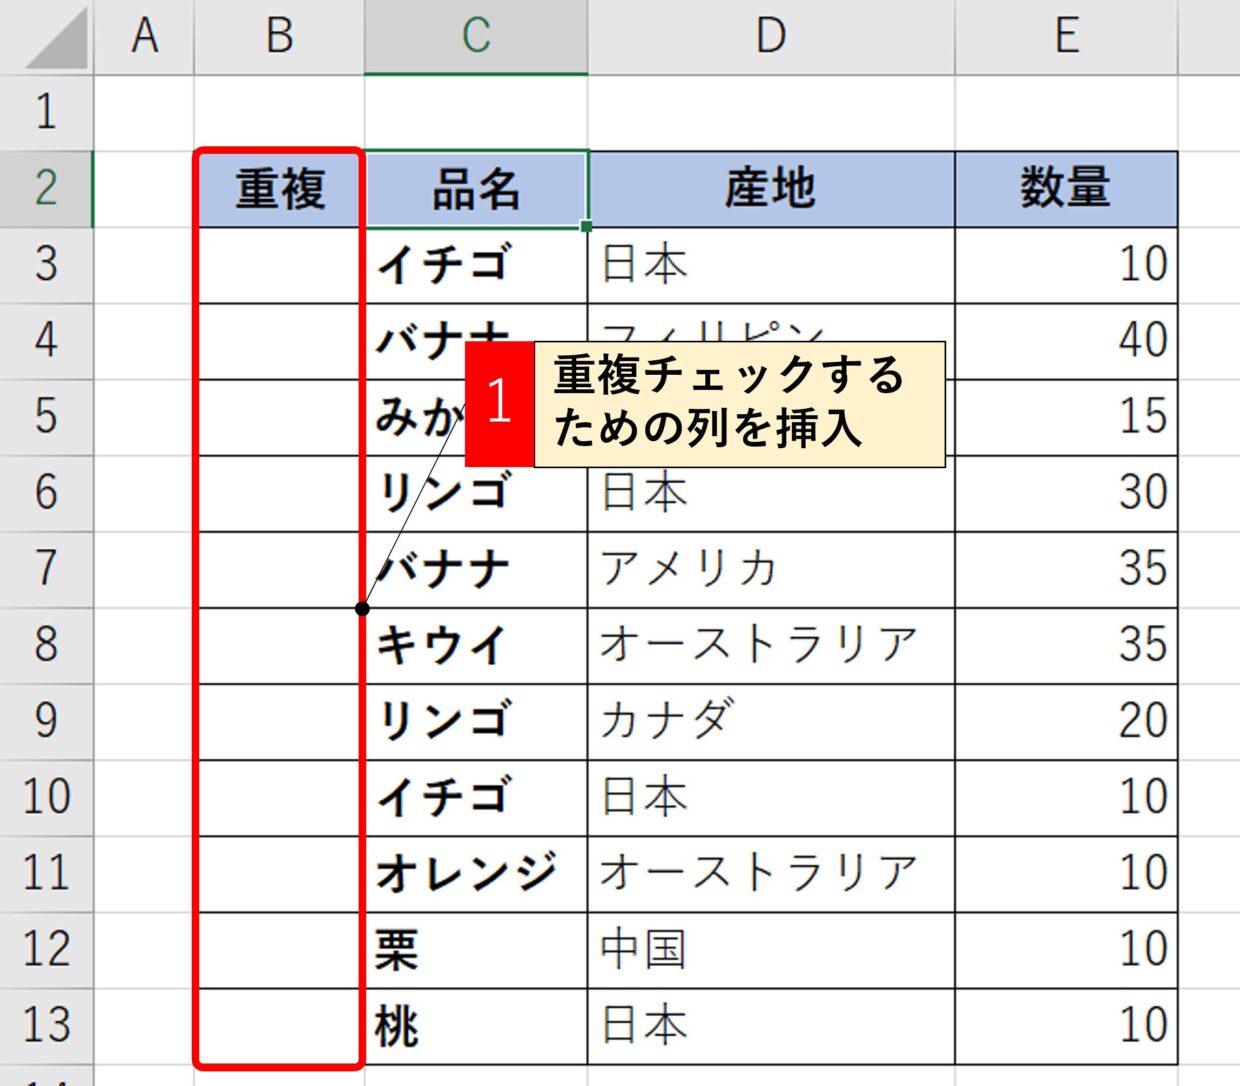Select the quantity 30 cell

pyautogui.click(x=1067, y=493)
